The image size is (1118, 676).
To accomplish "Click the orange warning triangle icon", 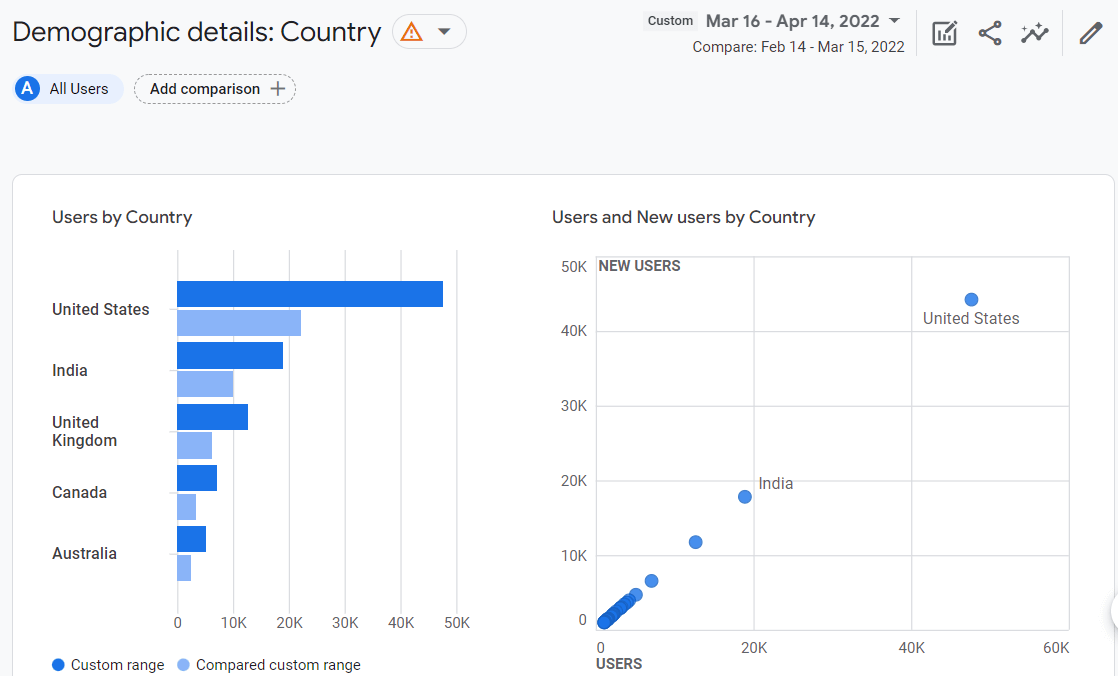I will 411,32.
